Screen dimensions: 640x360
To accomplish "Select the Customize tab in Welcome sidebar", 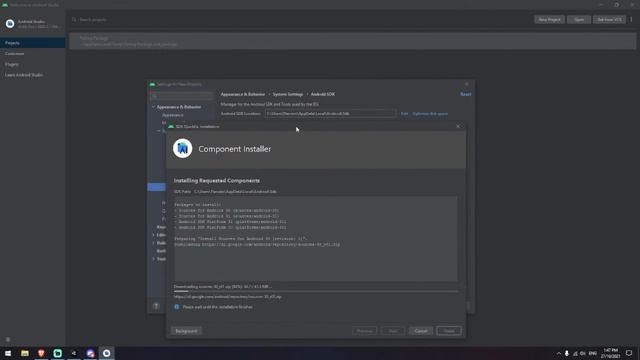I will pyautogui.click(x=33, y=53).
